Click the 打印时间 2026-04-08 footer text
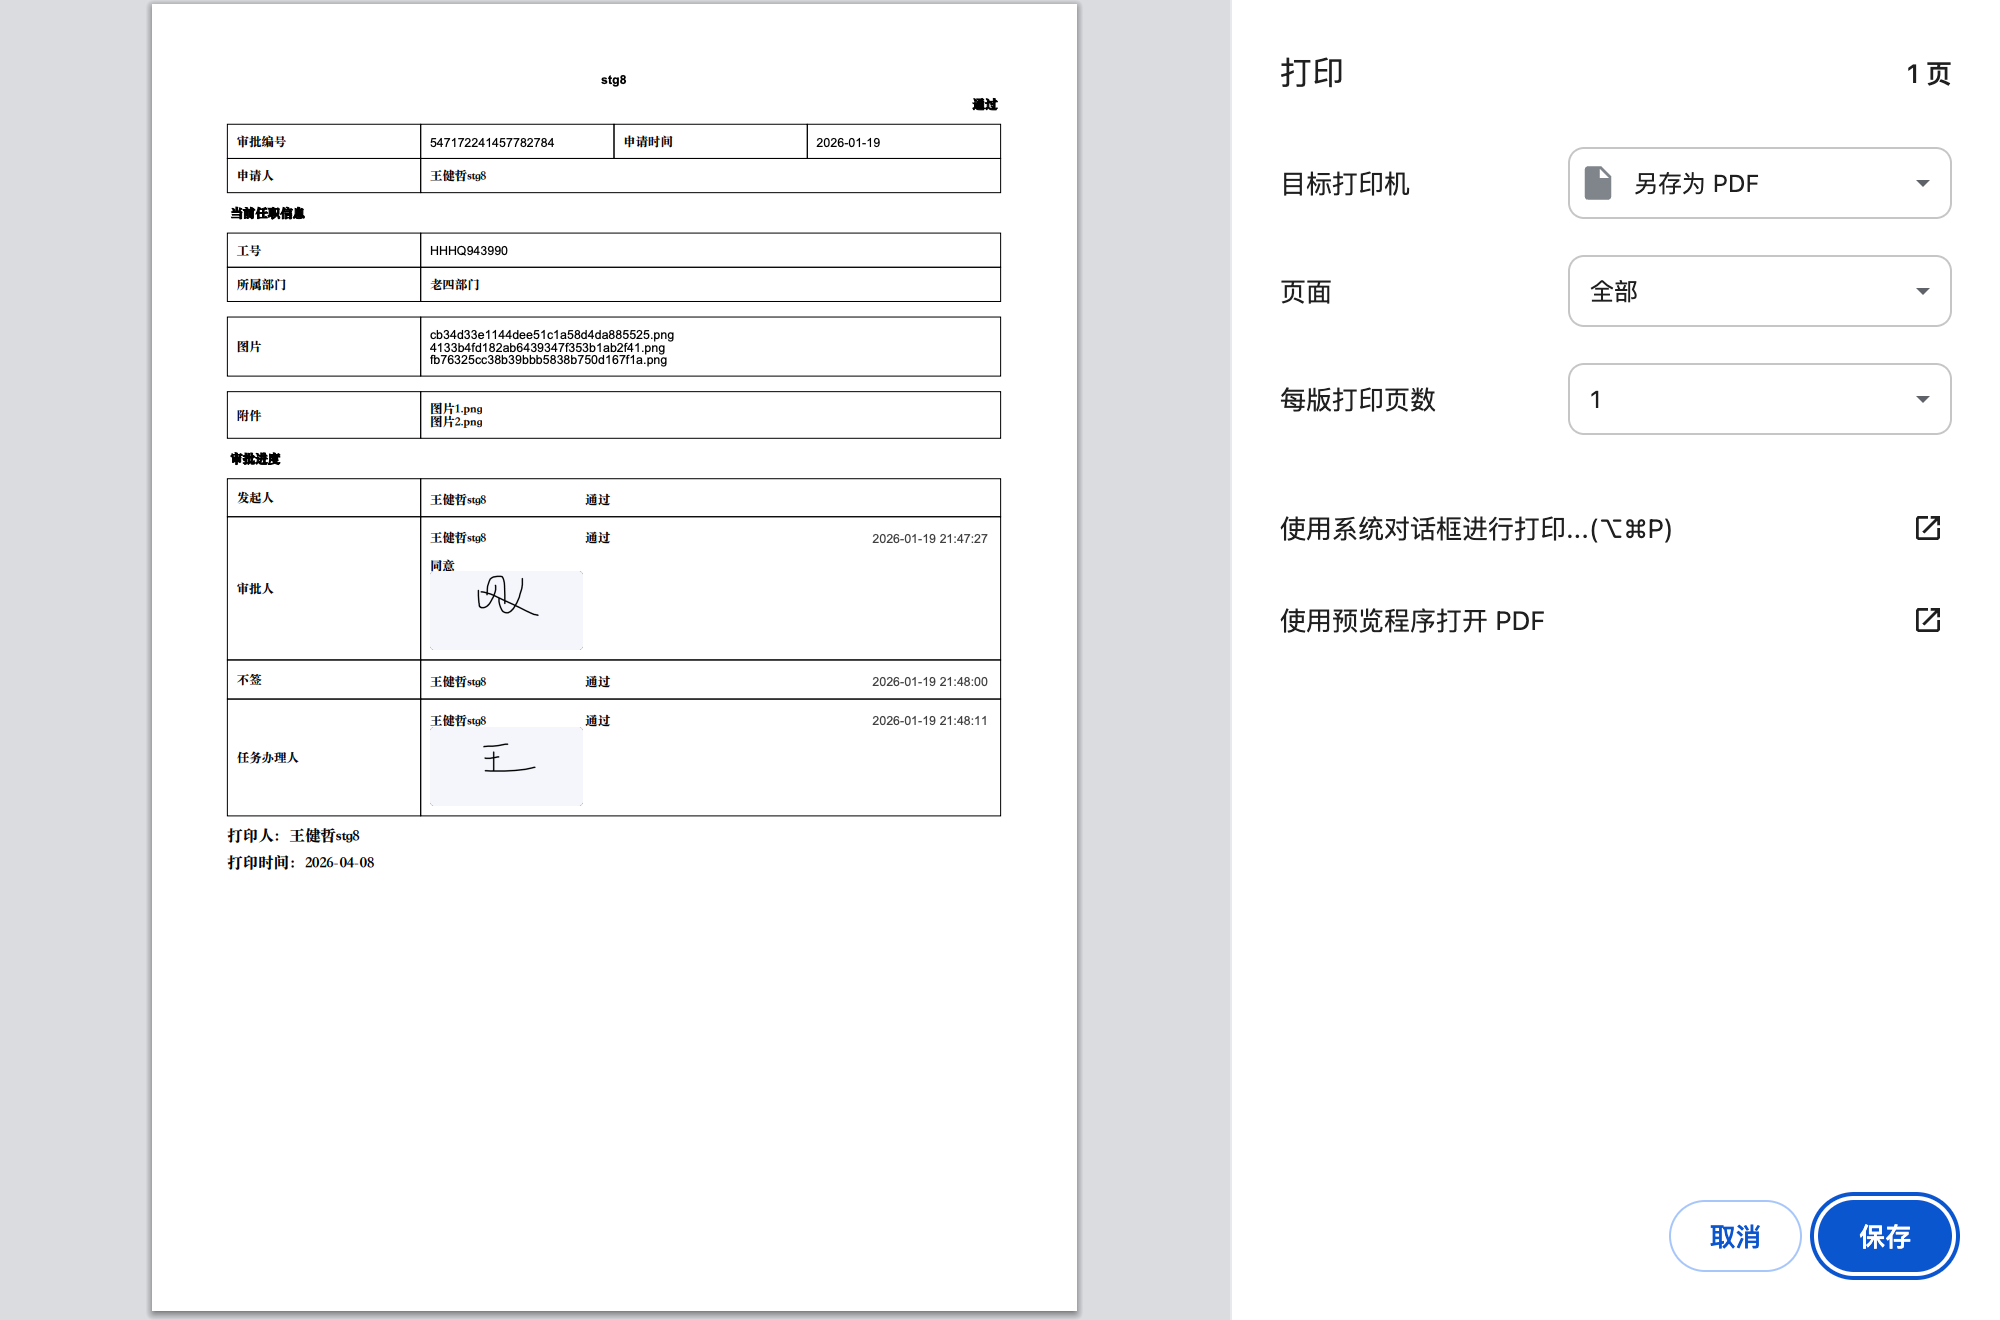2000x1320 pixels. pyautogui.click(x=301, y=862)
